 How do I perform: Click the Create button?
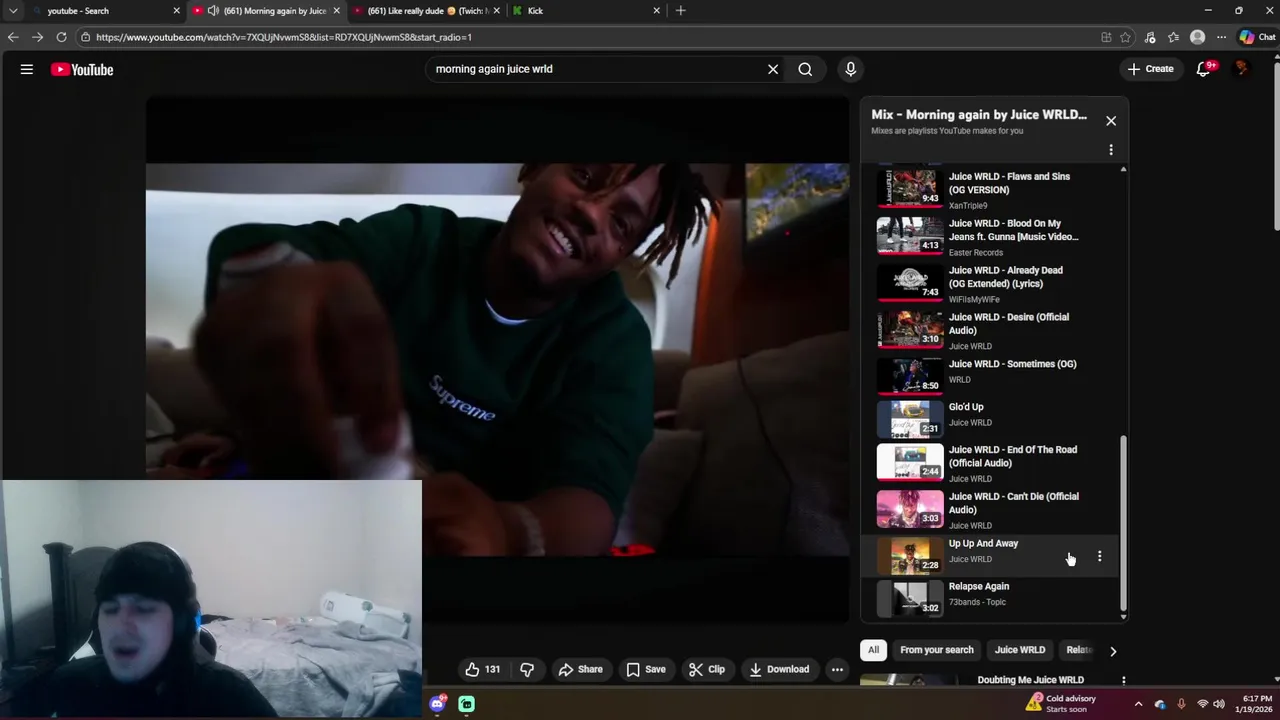click(1150, 69)
